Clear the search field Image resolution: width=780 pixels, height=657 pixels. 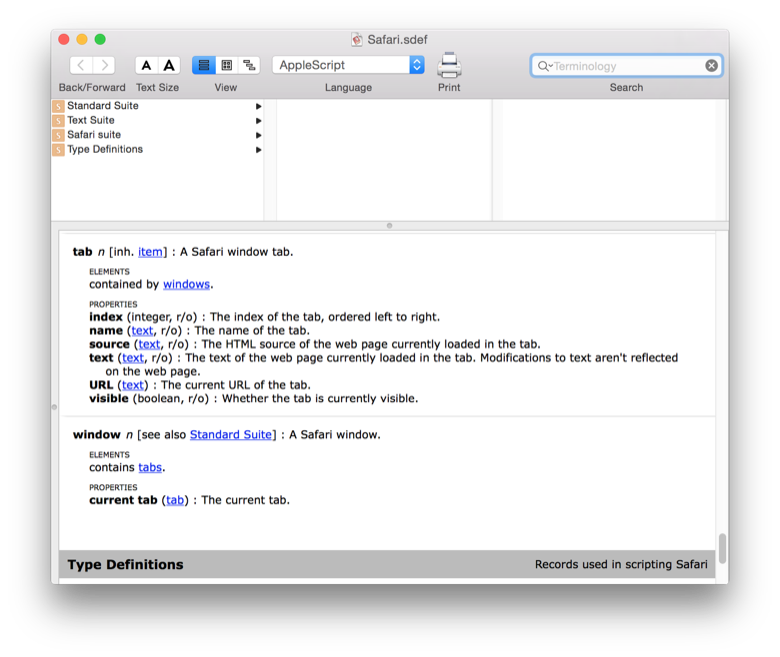[x=711, y=66]
